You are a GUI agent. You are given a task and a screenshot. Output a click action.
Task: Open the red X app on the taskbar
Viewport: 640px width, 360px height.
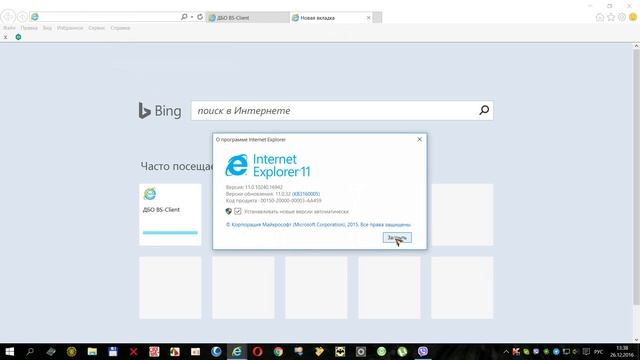click(x=133, y=351)
